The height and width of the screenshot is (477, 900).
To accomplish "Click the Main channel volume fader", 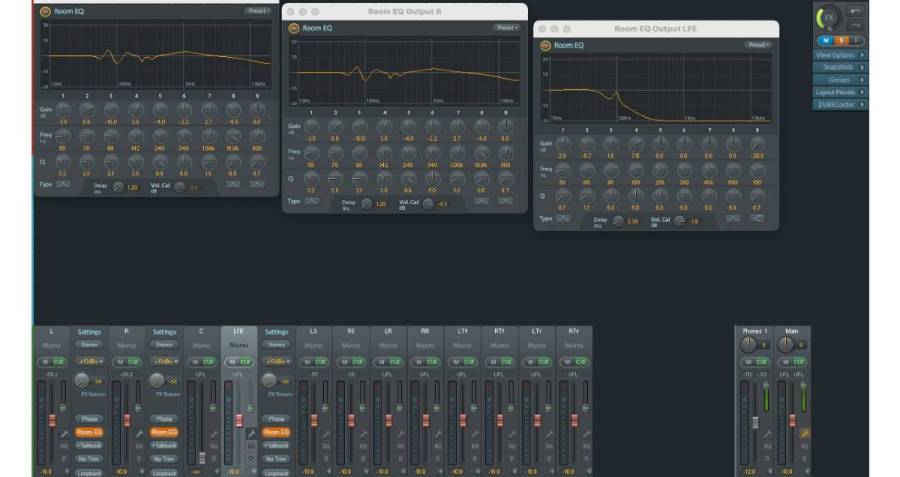I will click(792, 420).
